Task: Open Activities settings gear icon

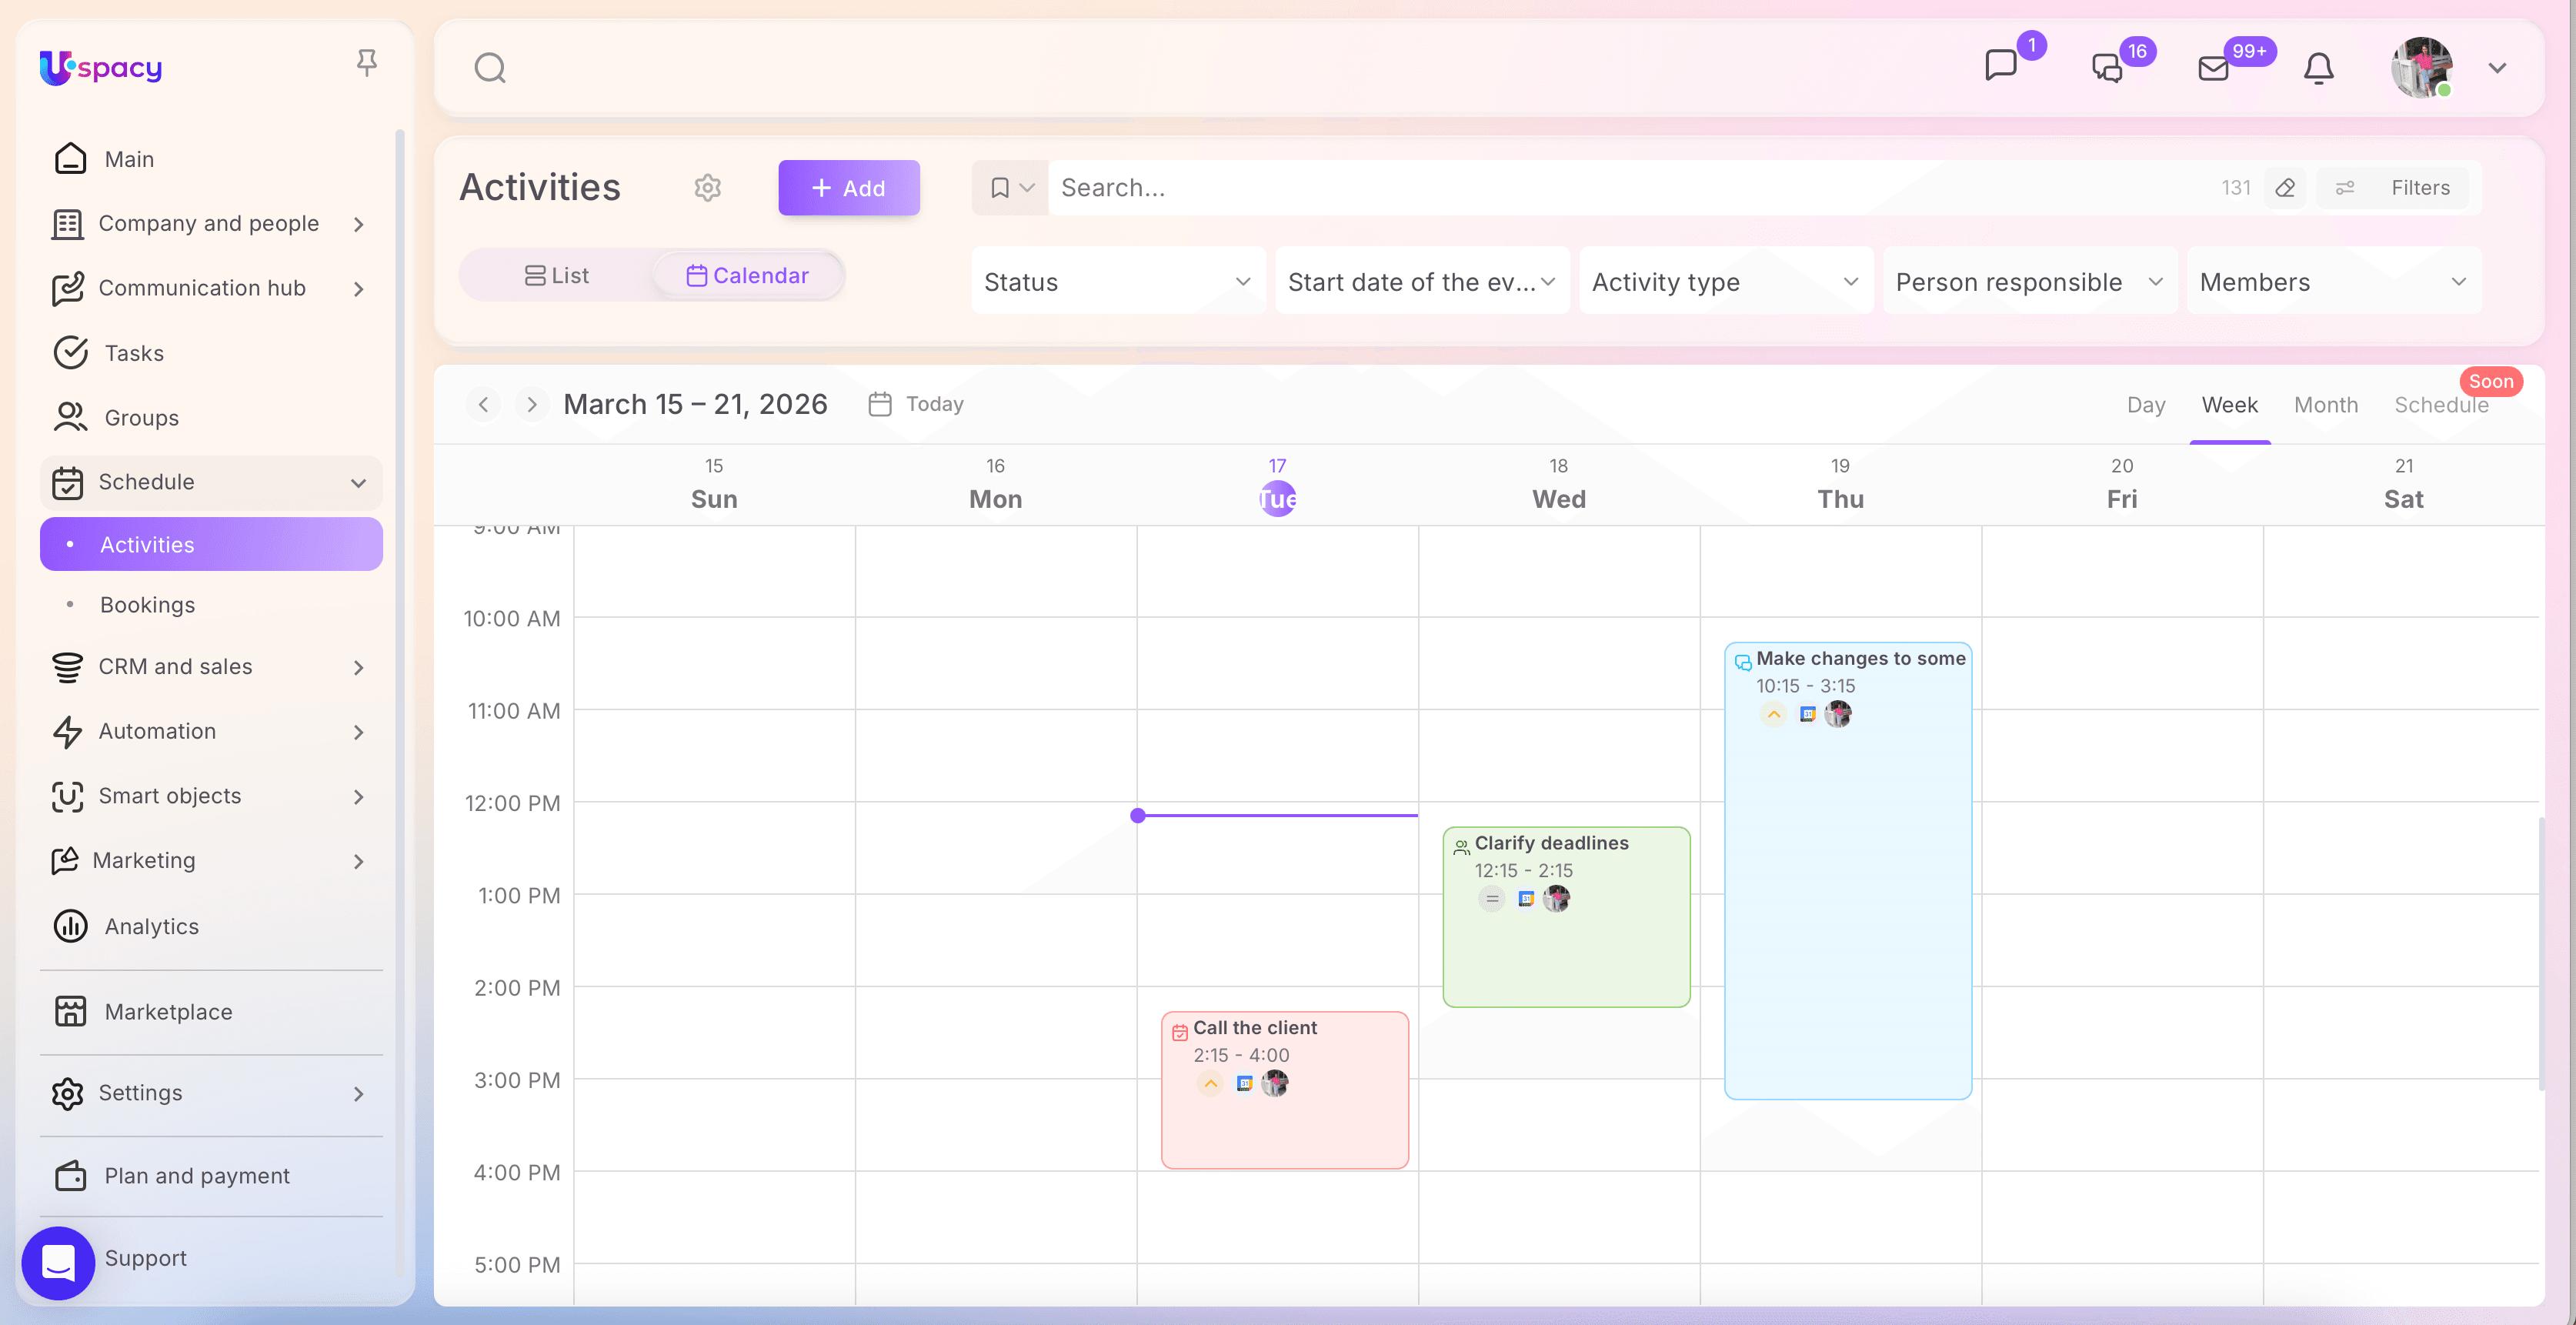Action: coord(707,188)
